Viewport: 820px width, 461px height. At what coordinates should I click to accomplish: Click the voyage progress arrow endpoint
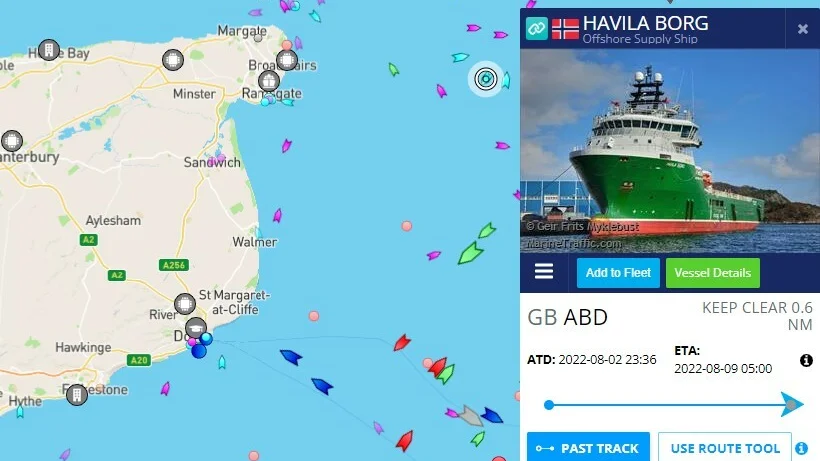pyautogui.click(x=792, y=405)
